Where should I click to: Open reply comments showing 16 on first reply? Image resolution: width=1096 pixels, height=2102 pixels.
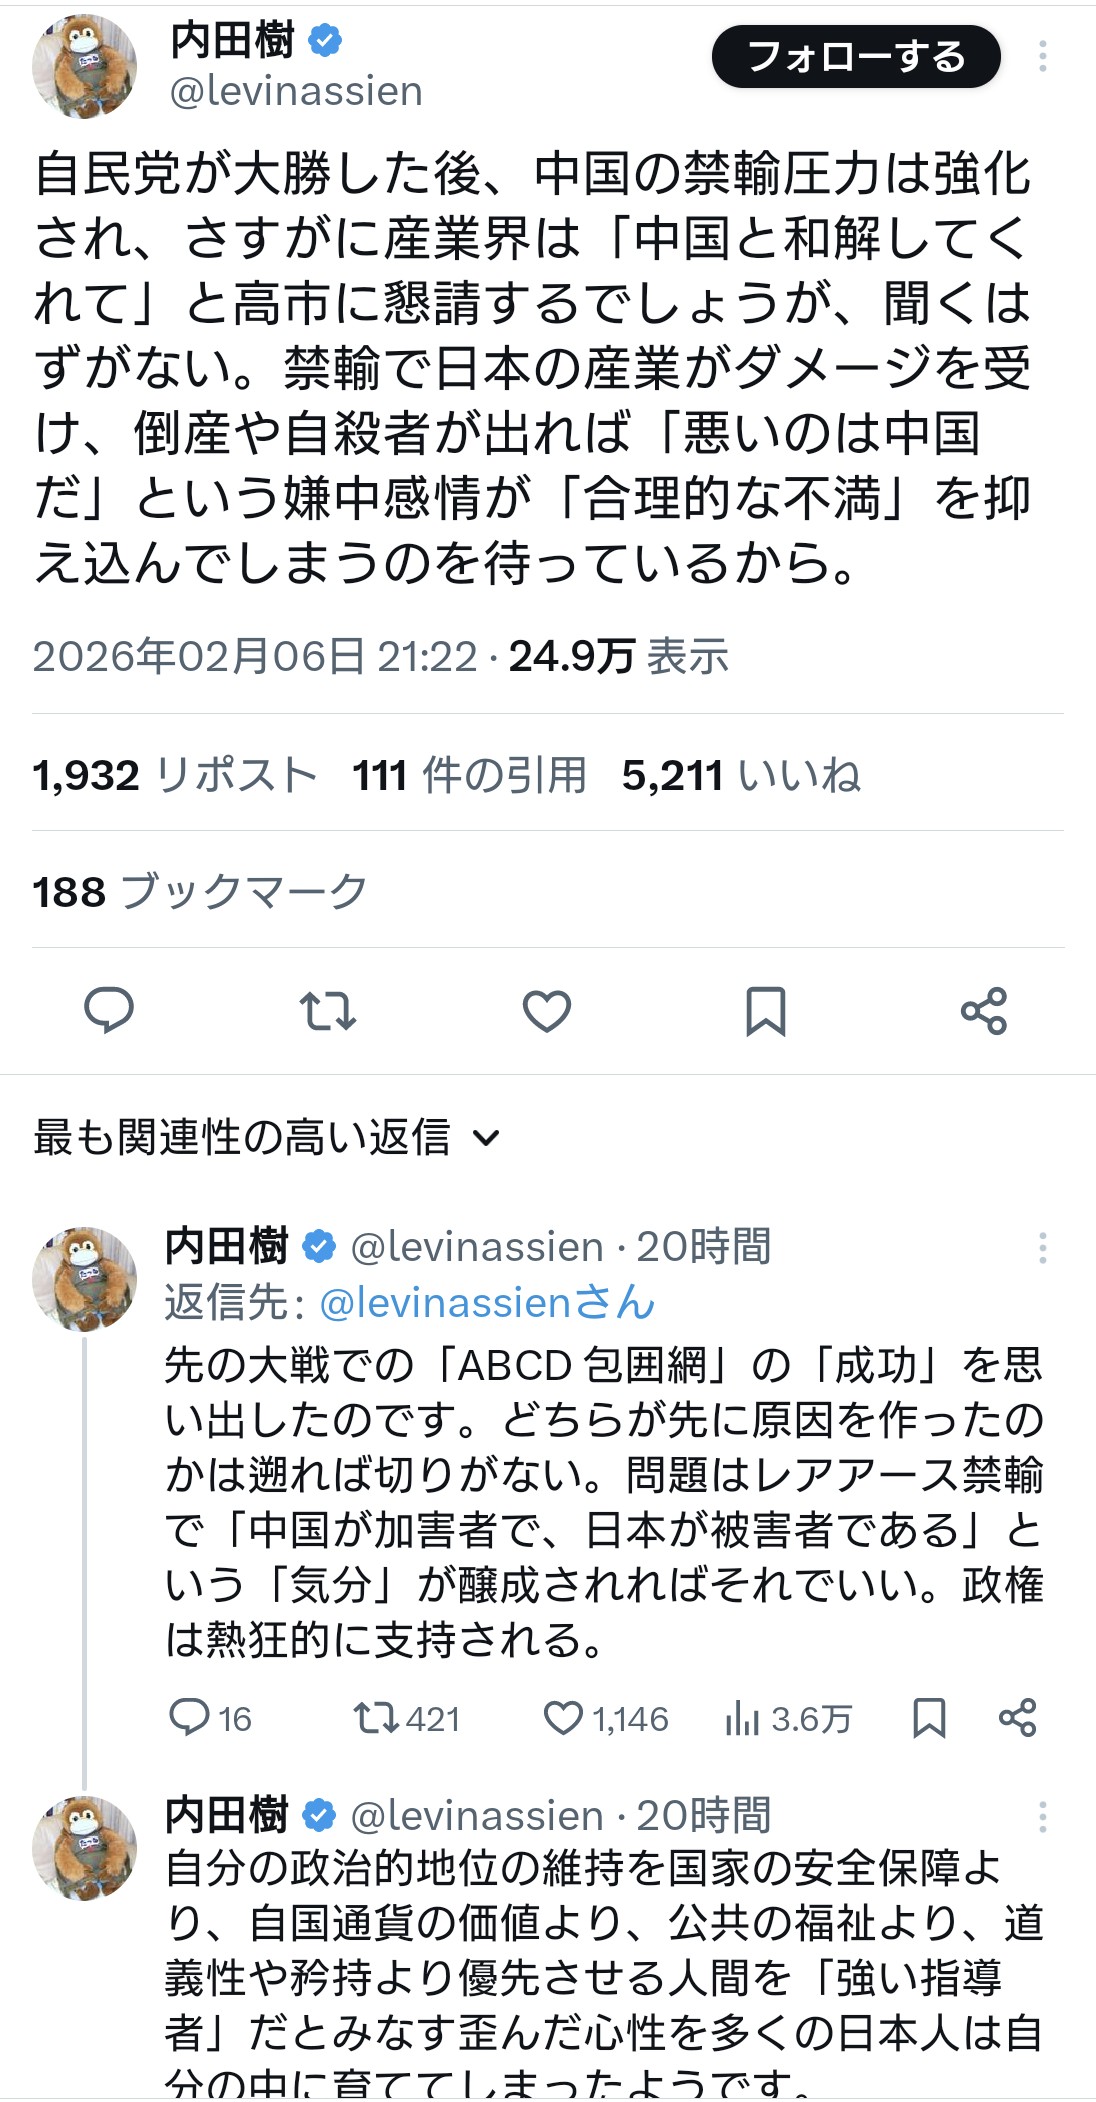pos(210,1718)
